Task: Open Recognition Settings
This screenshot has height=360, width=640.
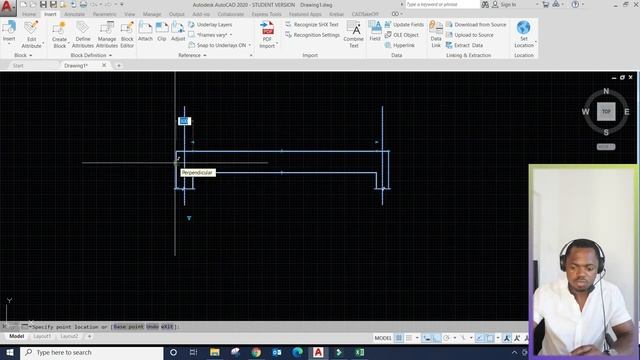Action: (x=312, y=35)
